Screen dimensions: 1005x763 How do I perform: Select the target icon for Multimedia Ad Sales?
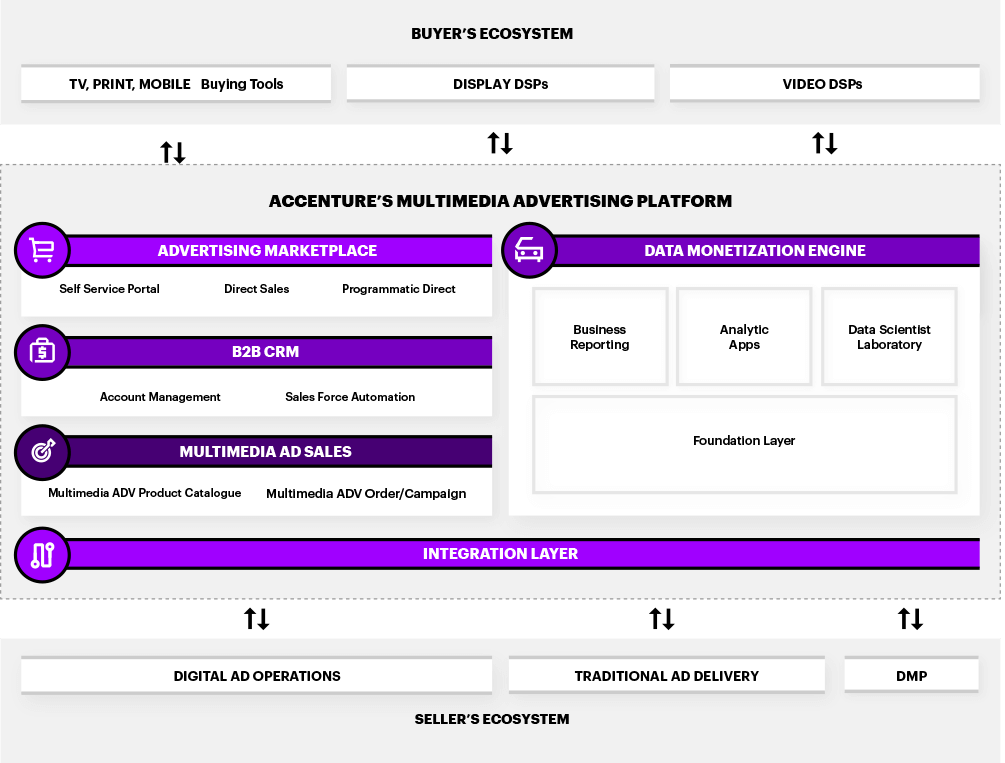[41, 452]
